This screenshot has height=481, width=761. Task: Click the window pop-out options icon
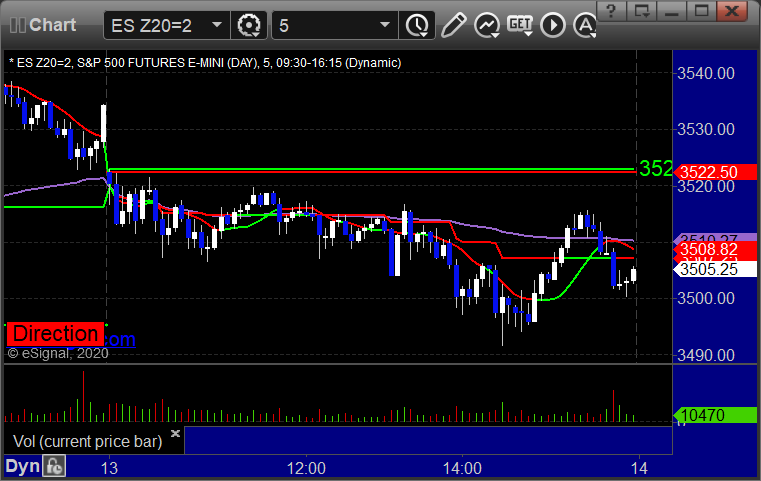pos(642,11)
